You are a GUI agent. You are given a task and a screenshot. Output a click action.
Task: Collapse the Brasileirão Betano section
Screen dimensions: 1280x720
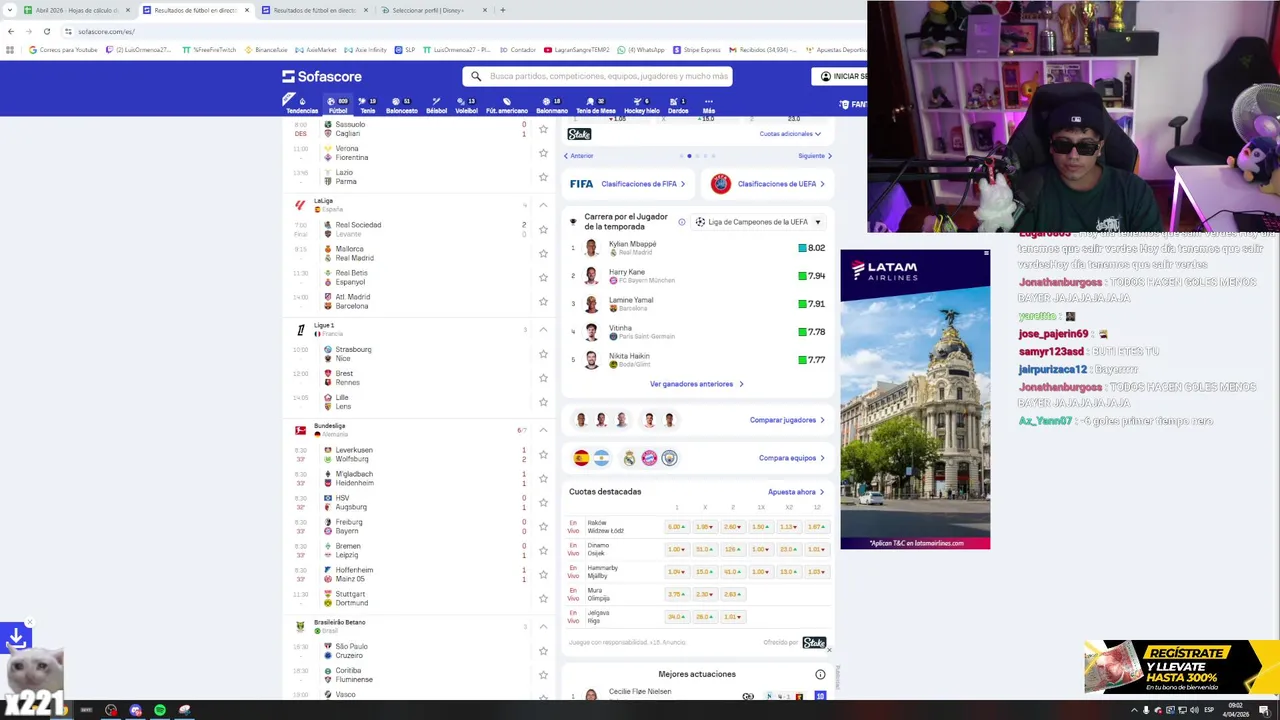pos(543,626)
